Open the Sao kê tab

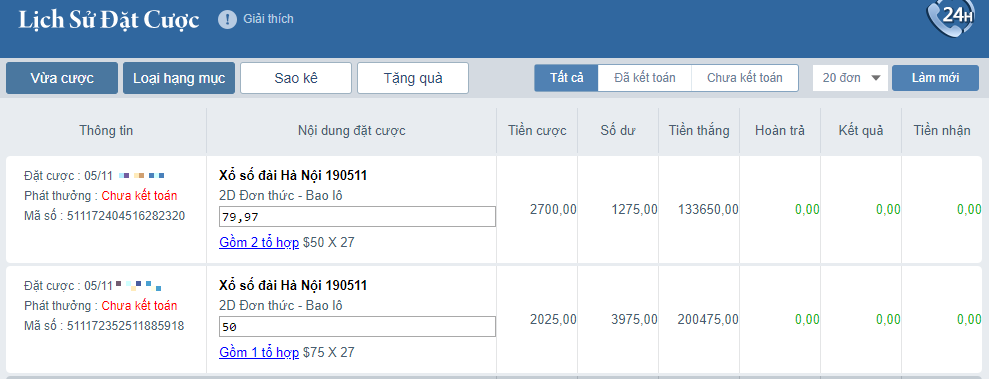point(296,78)
